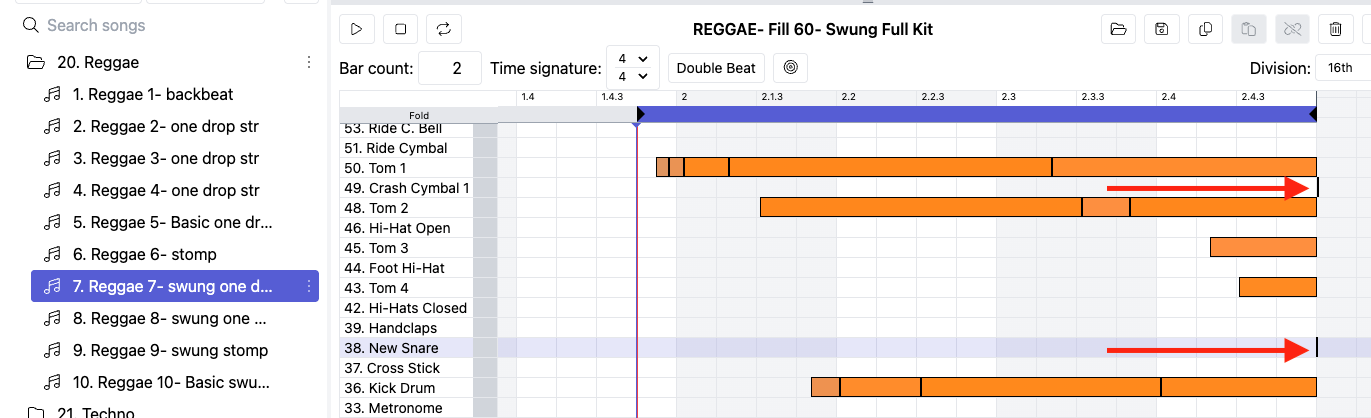
Task: Toggle loop playback
Action: [x=444, y=29]
